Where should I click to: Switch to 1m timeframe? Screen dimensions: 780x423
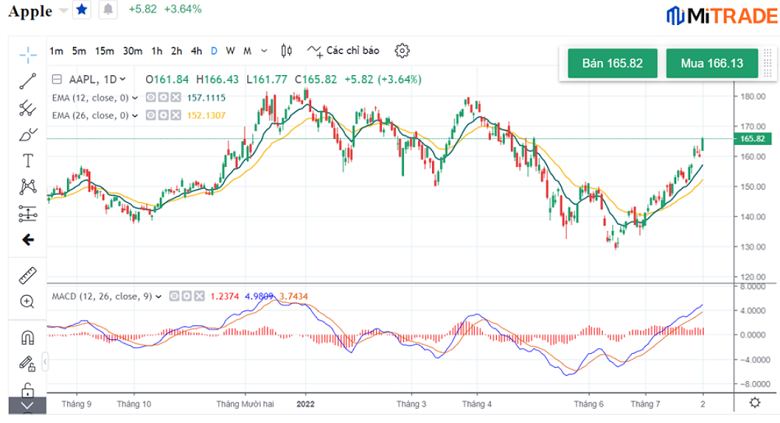[56, 51]
